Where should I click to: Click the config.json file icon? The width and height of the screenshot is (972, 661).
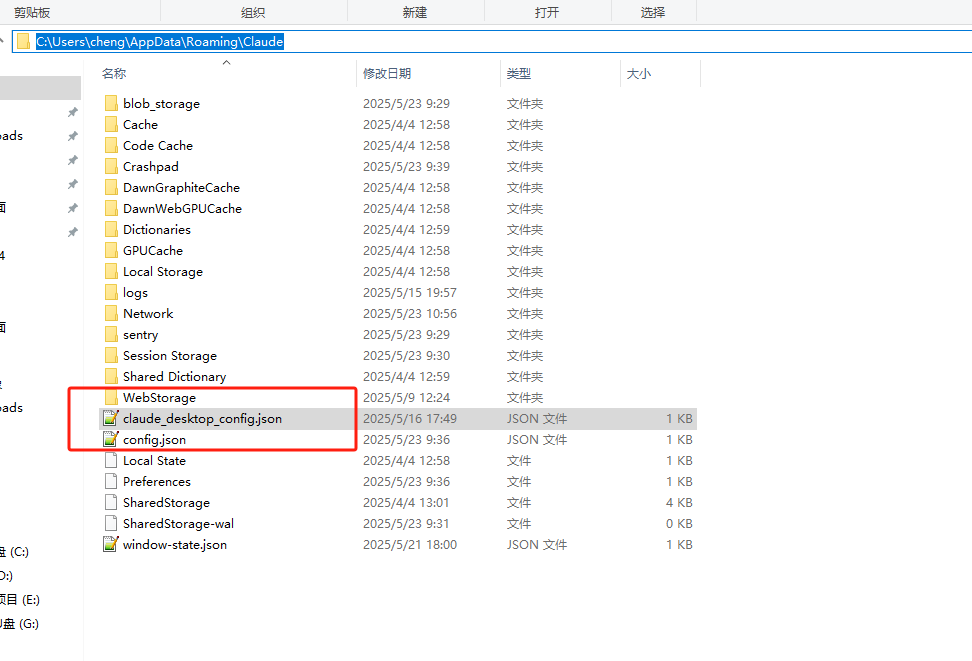pos(110,440)
